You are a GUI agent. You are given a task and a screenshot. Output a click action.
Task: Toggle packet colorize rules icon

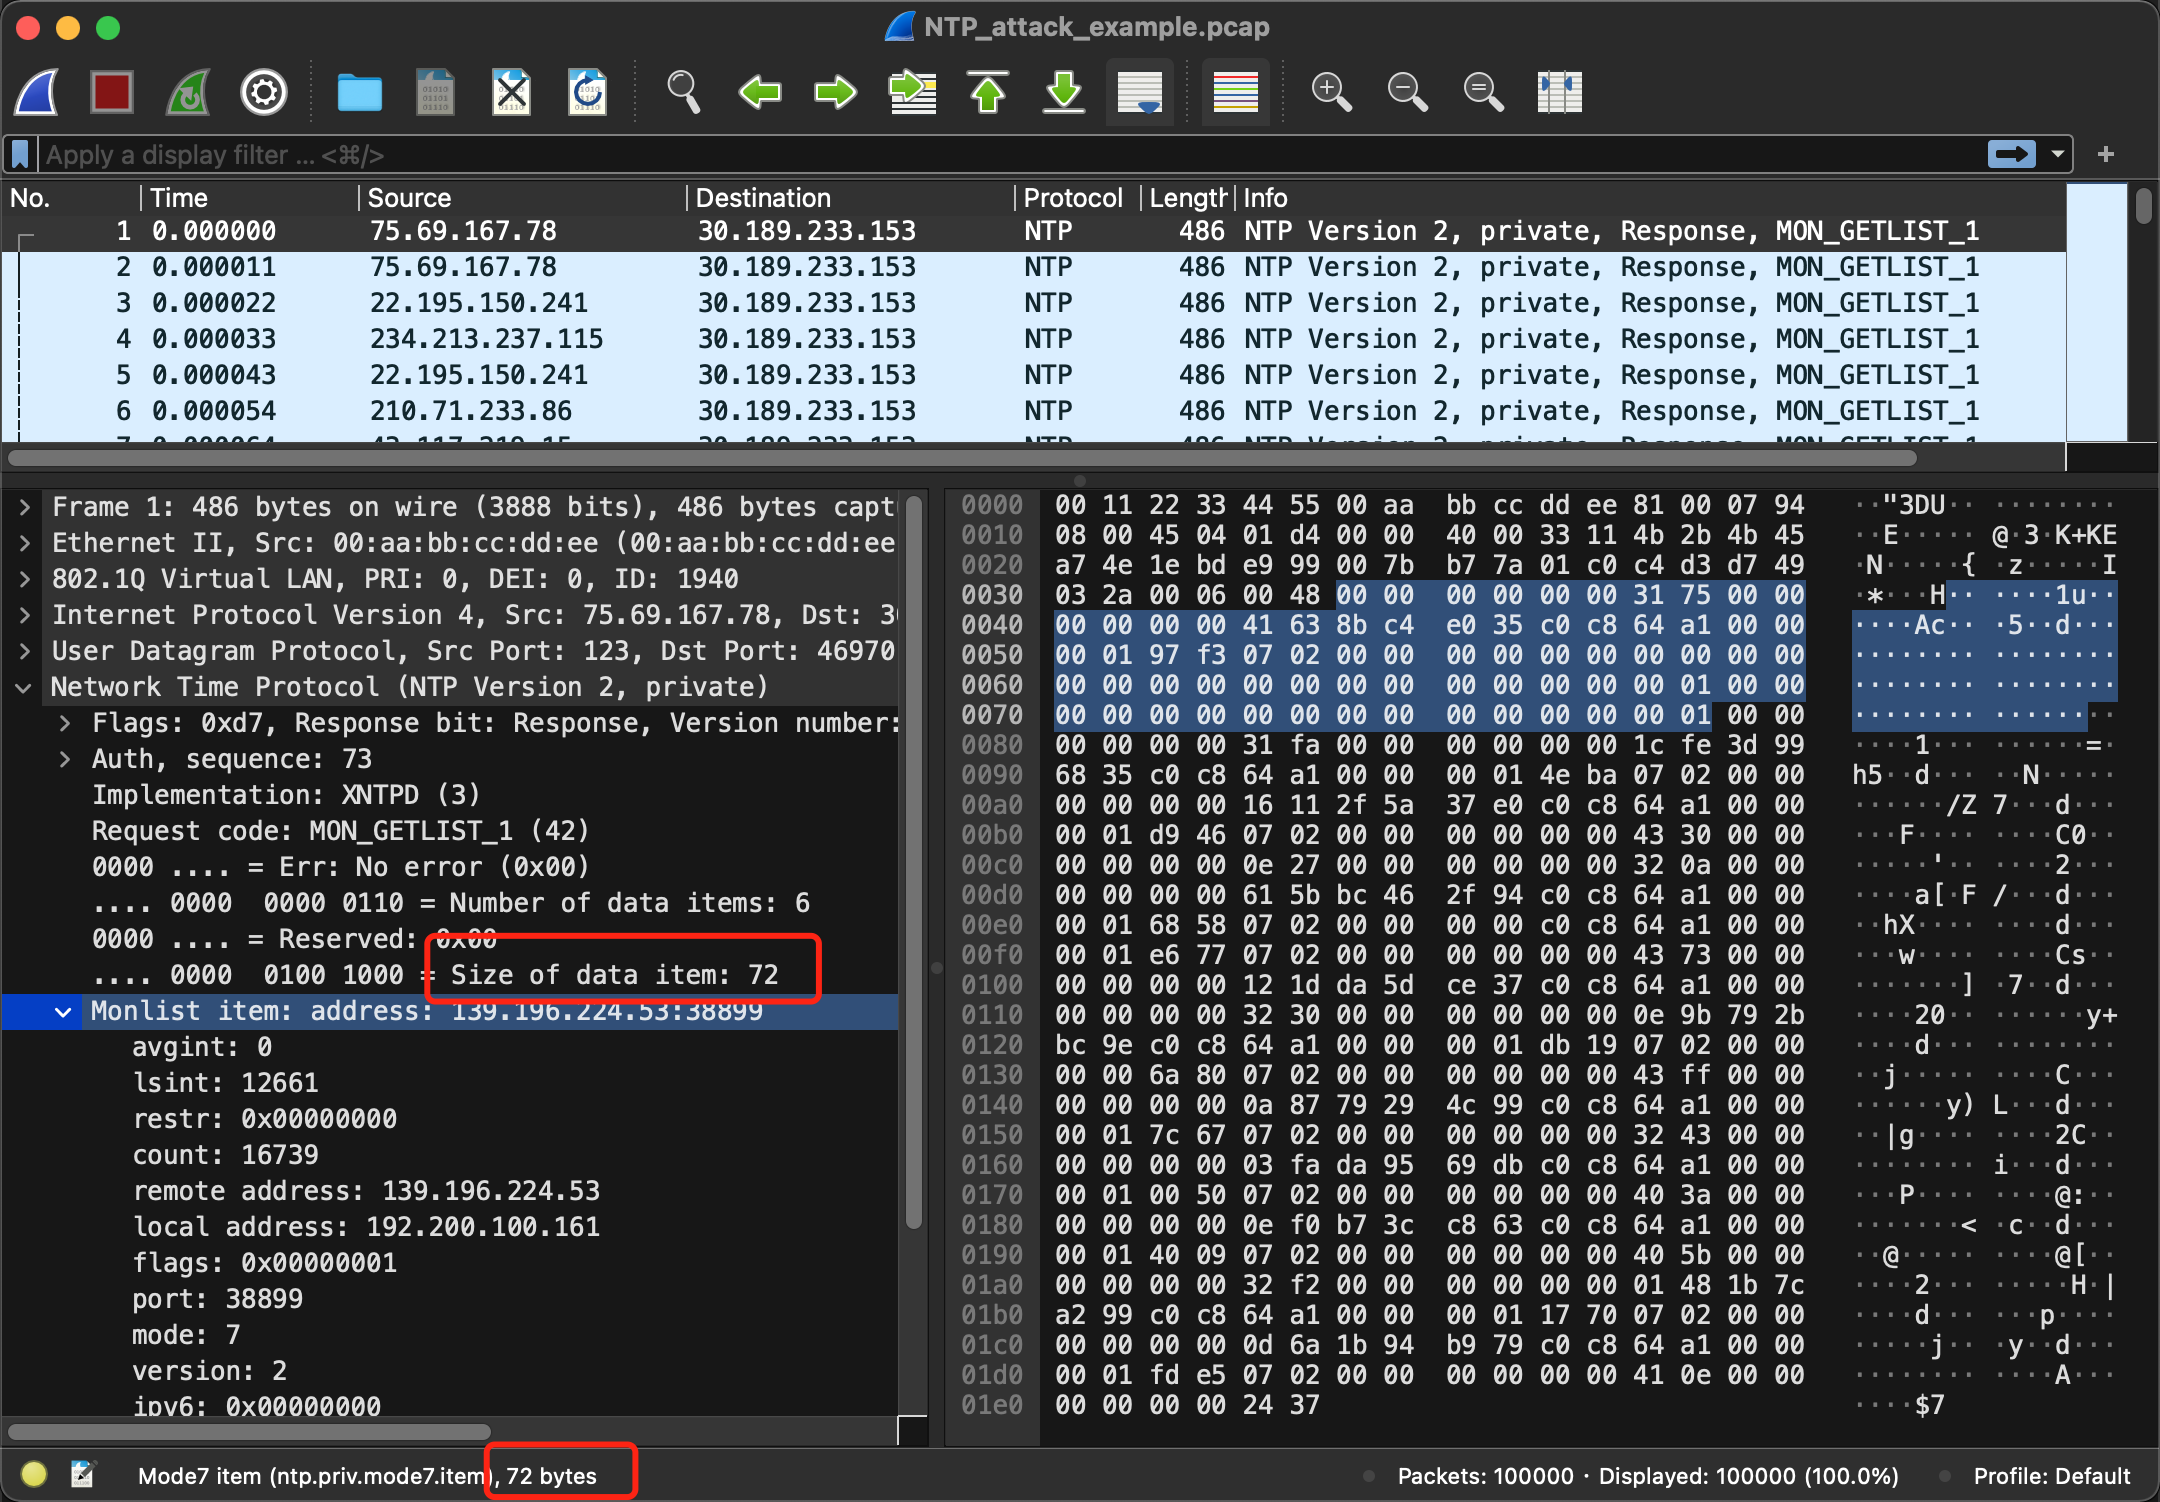[x=1235, y=93]
